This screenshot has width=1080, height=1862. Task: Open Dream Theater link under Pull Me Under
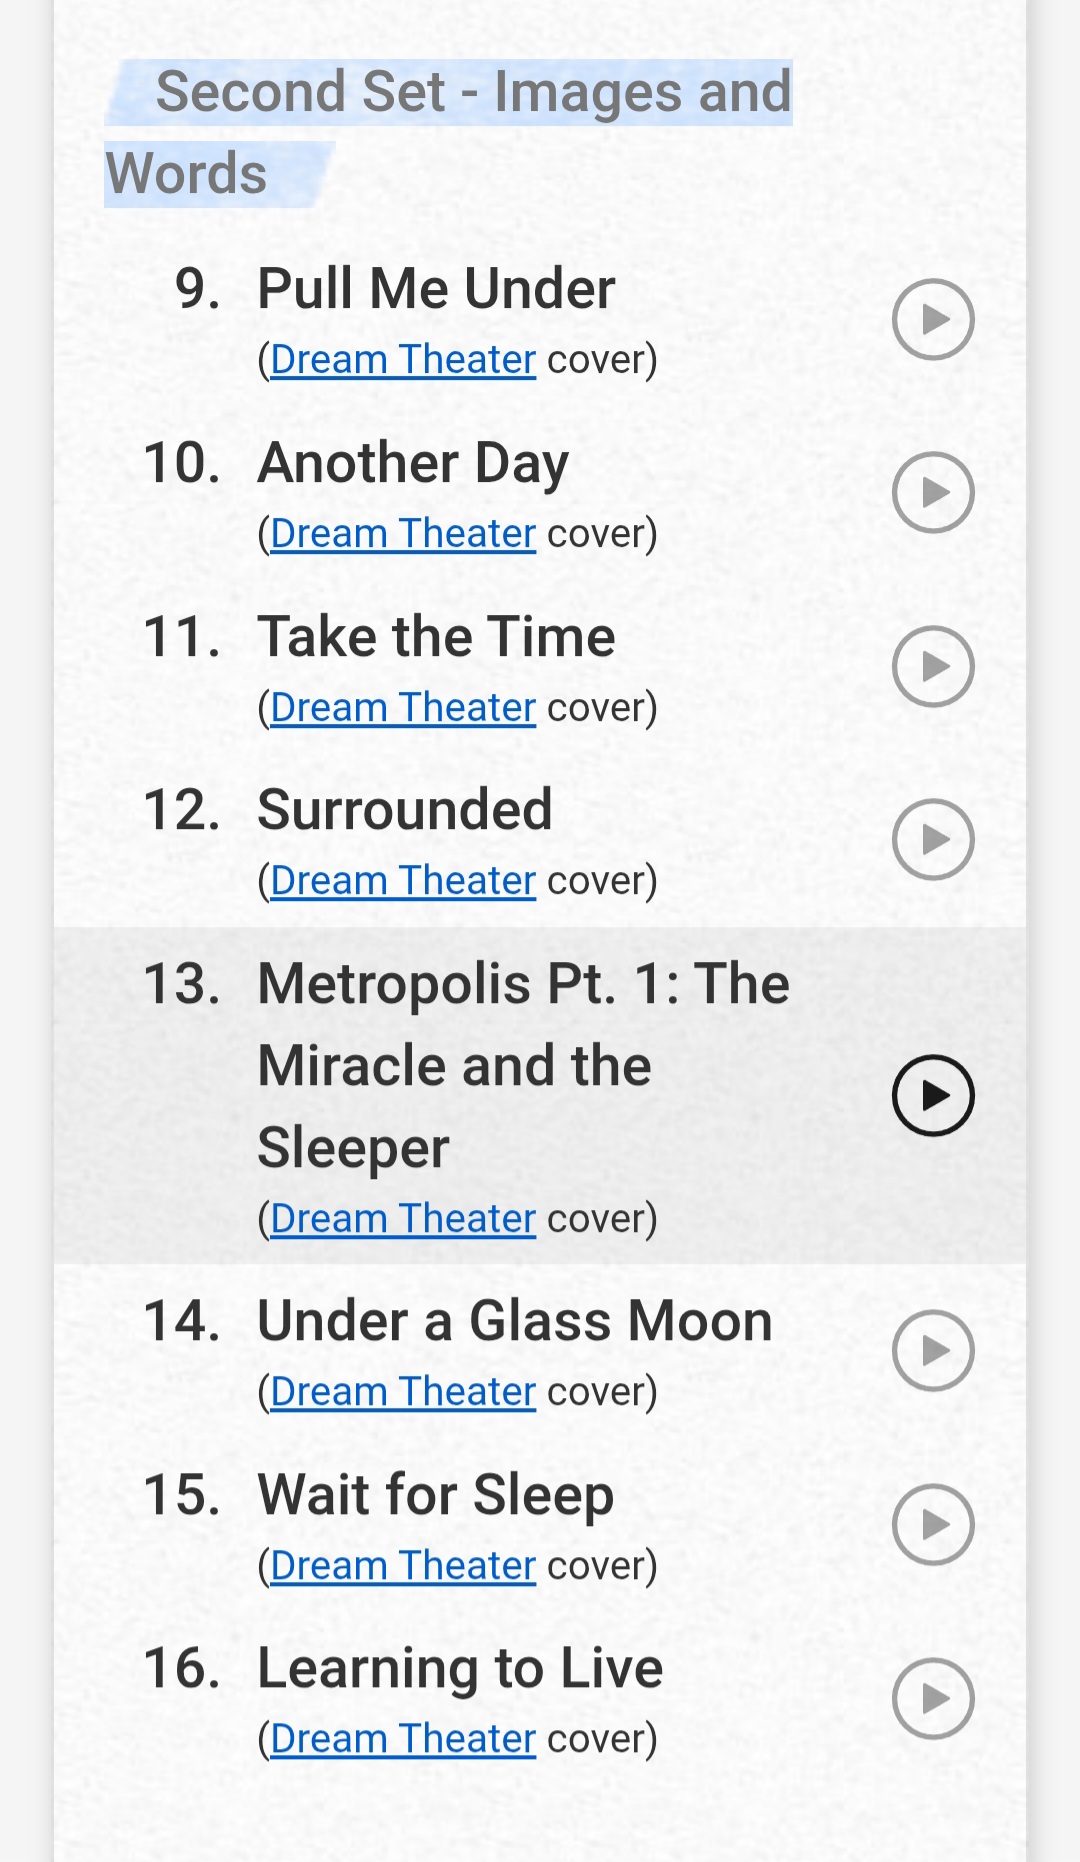pyautogui.click(x=403, y=360)
